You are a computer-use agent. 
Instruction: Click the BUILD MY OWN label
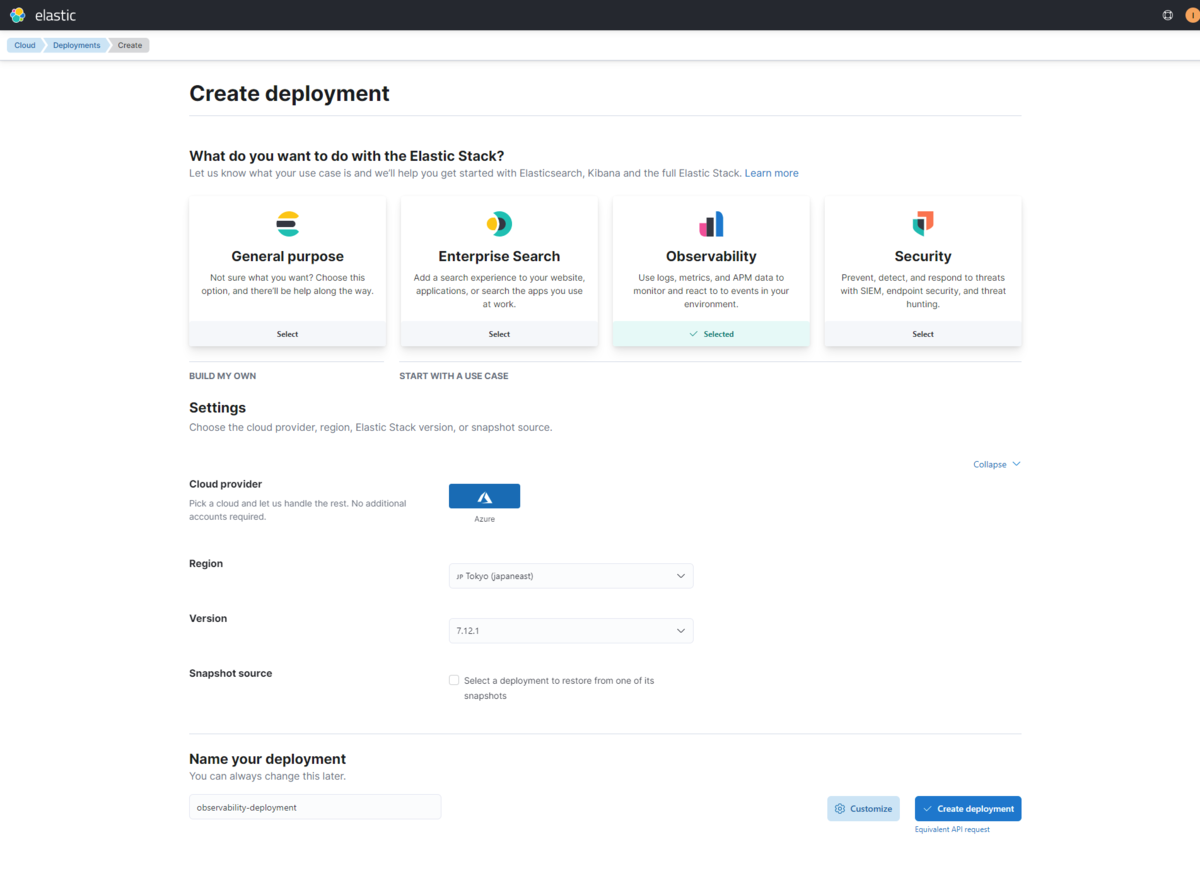pos(222,376)
